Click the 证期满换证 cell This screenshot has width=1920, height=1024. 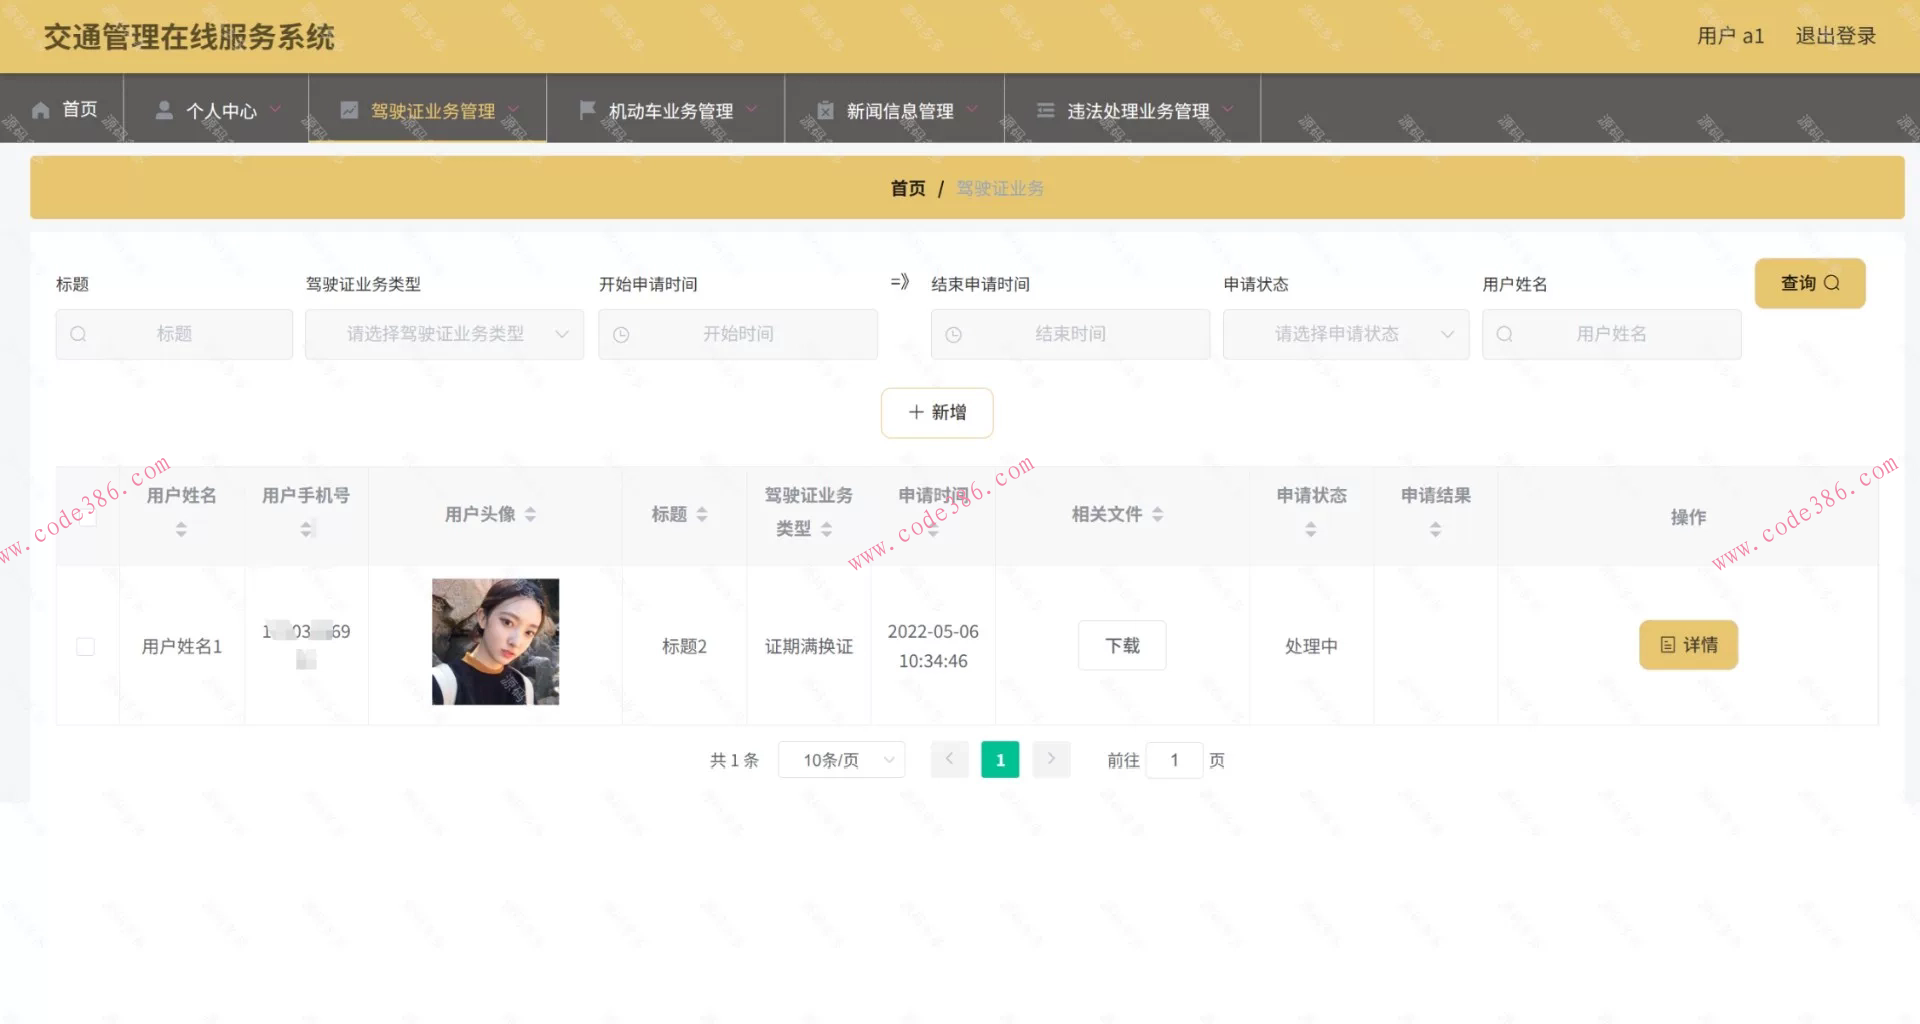[x=809, y=646]
